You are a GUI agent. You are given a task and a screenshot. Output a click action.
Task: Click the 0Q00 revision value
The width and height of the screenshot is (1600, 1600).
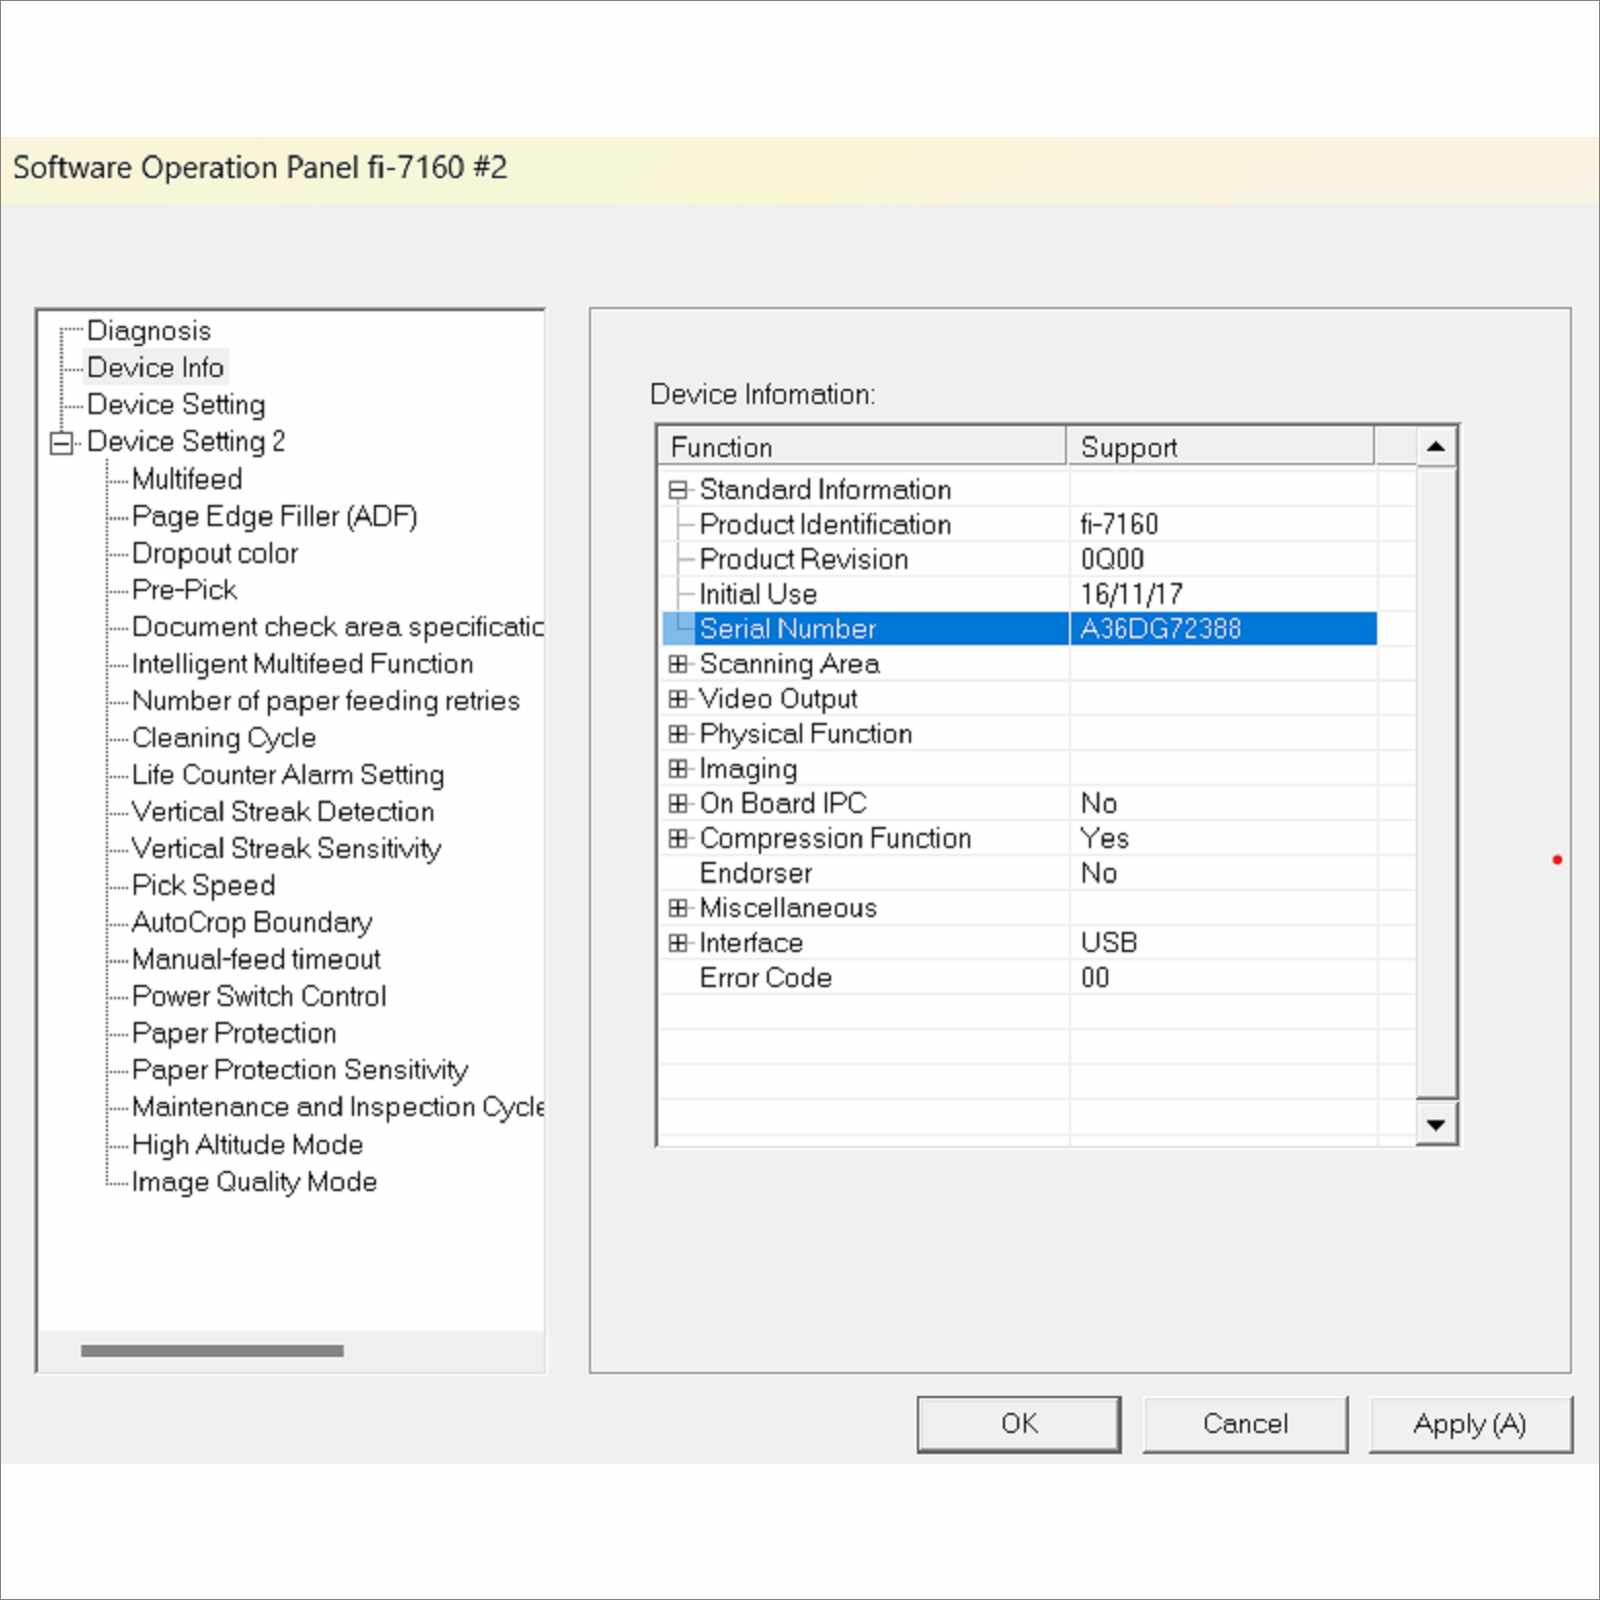1112,560
